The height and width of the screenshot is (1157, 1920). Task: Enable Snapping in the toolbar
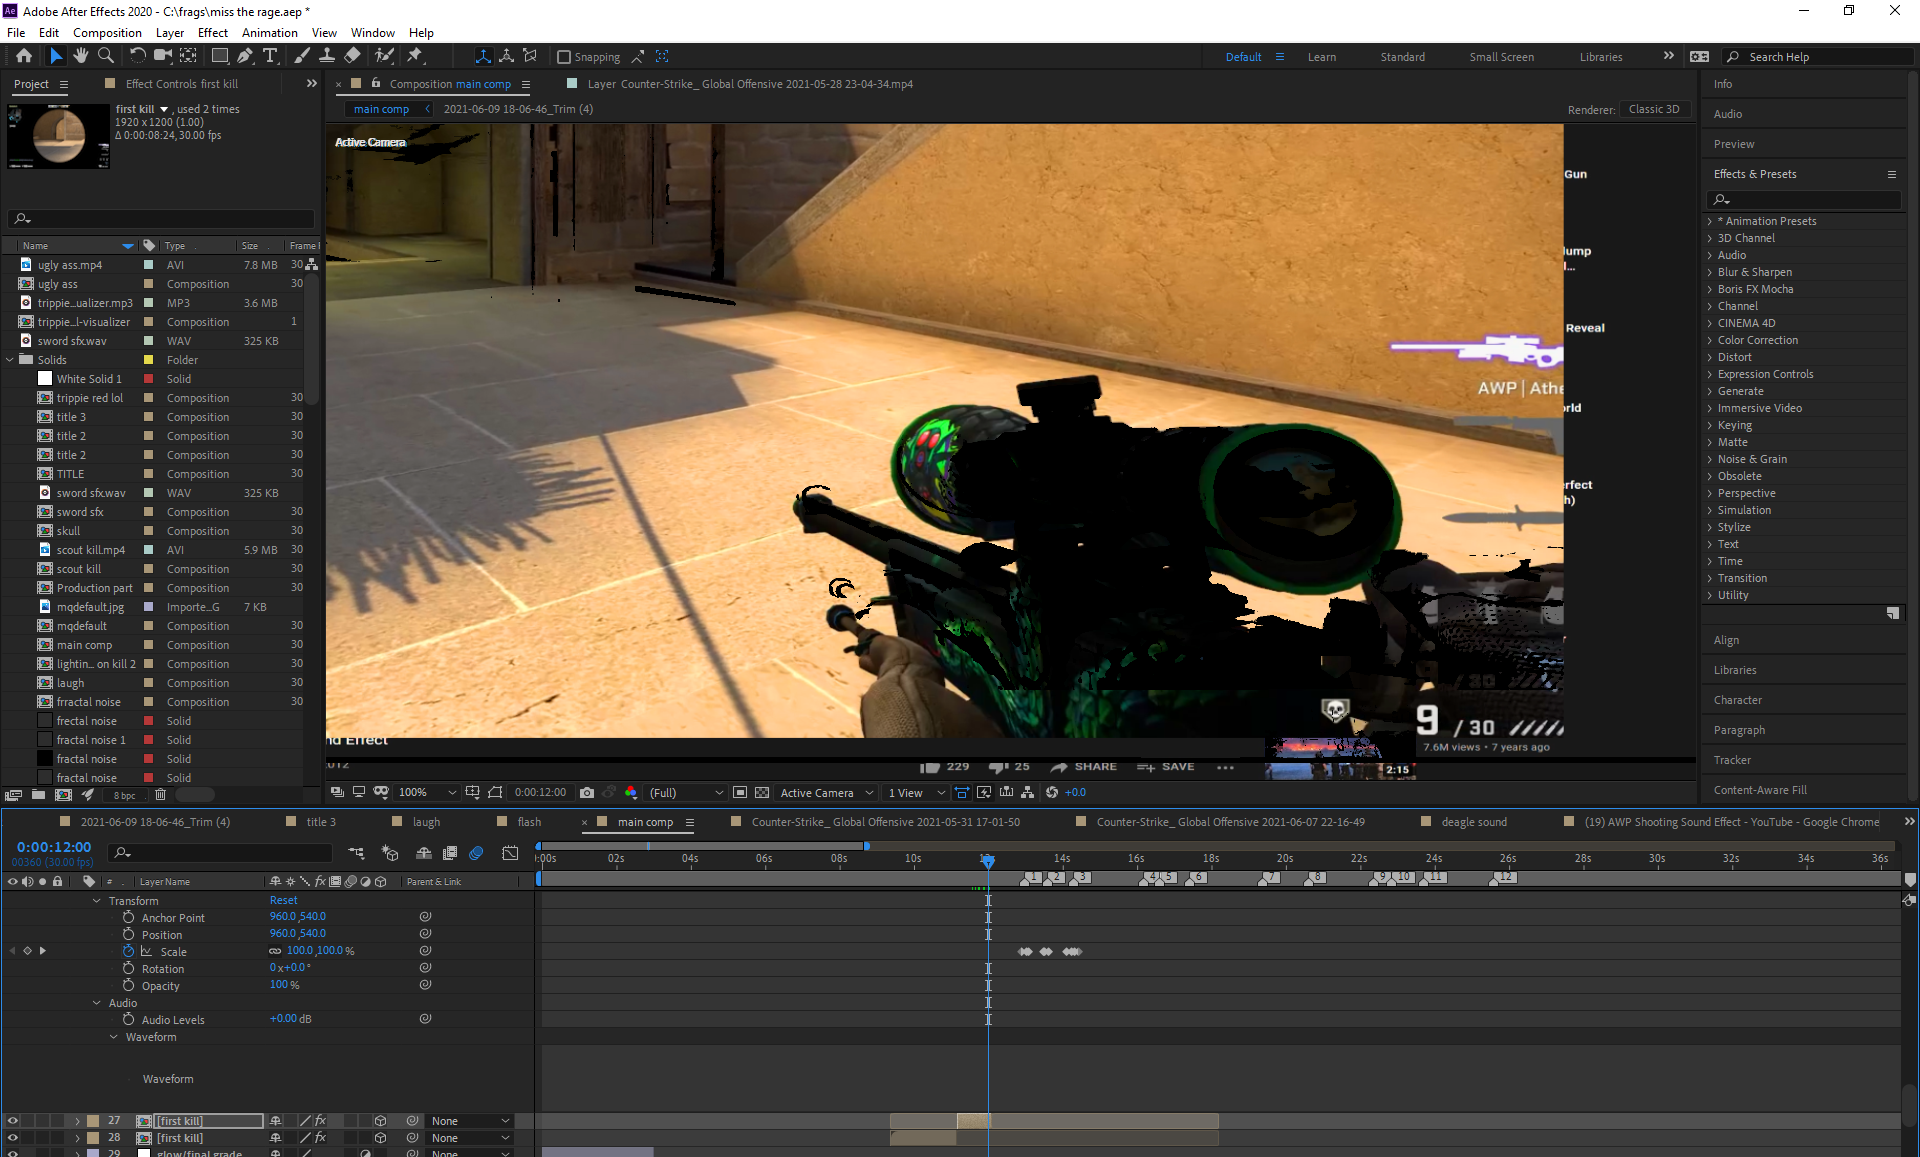pos(566,57)
